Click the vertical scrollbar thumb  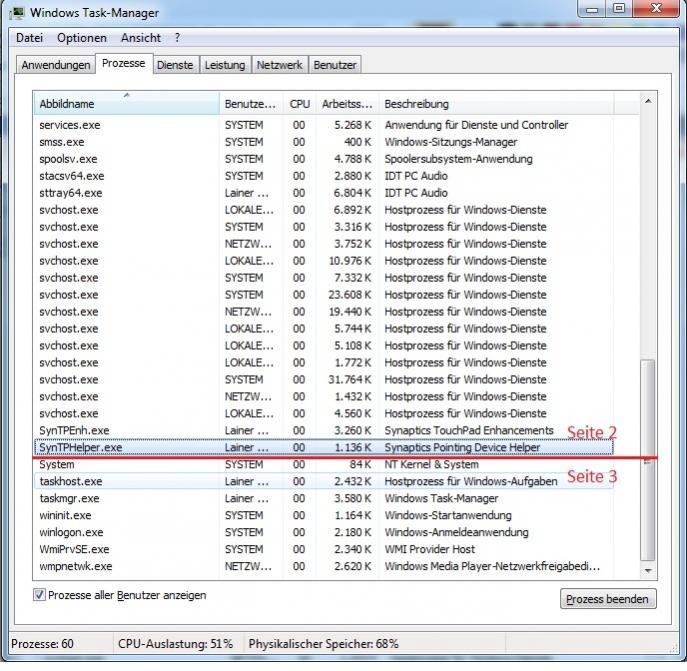pos(648,459)
